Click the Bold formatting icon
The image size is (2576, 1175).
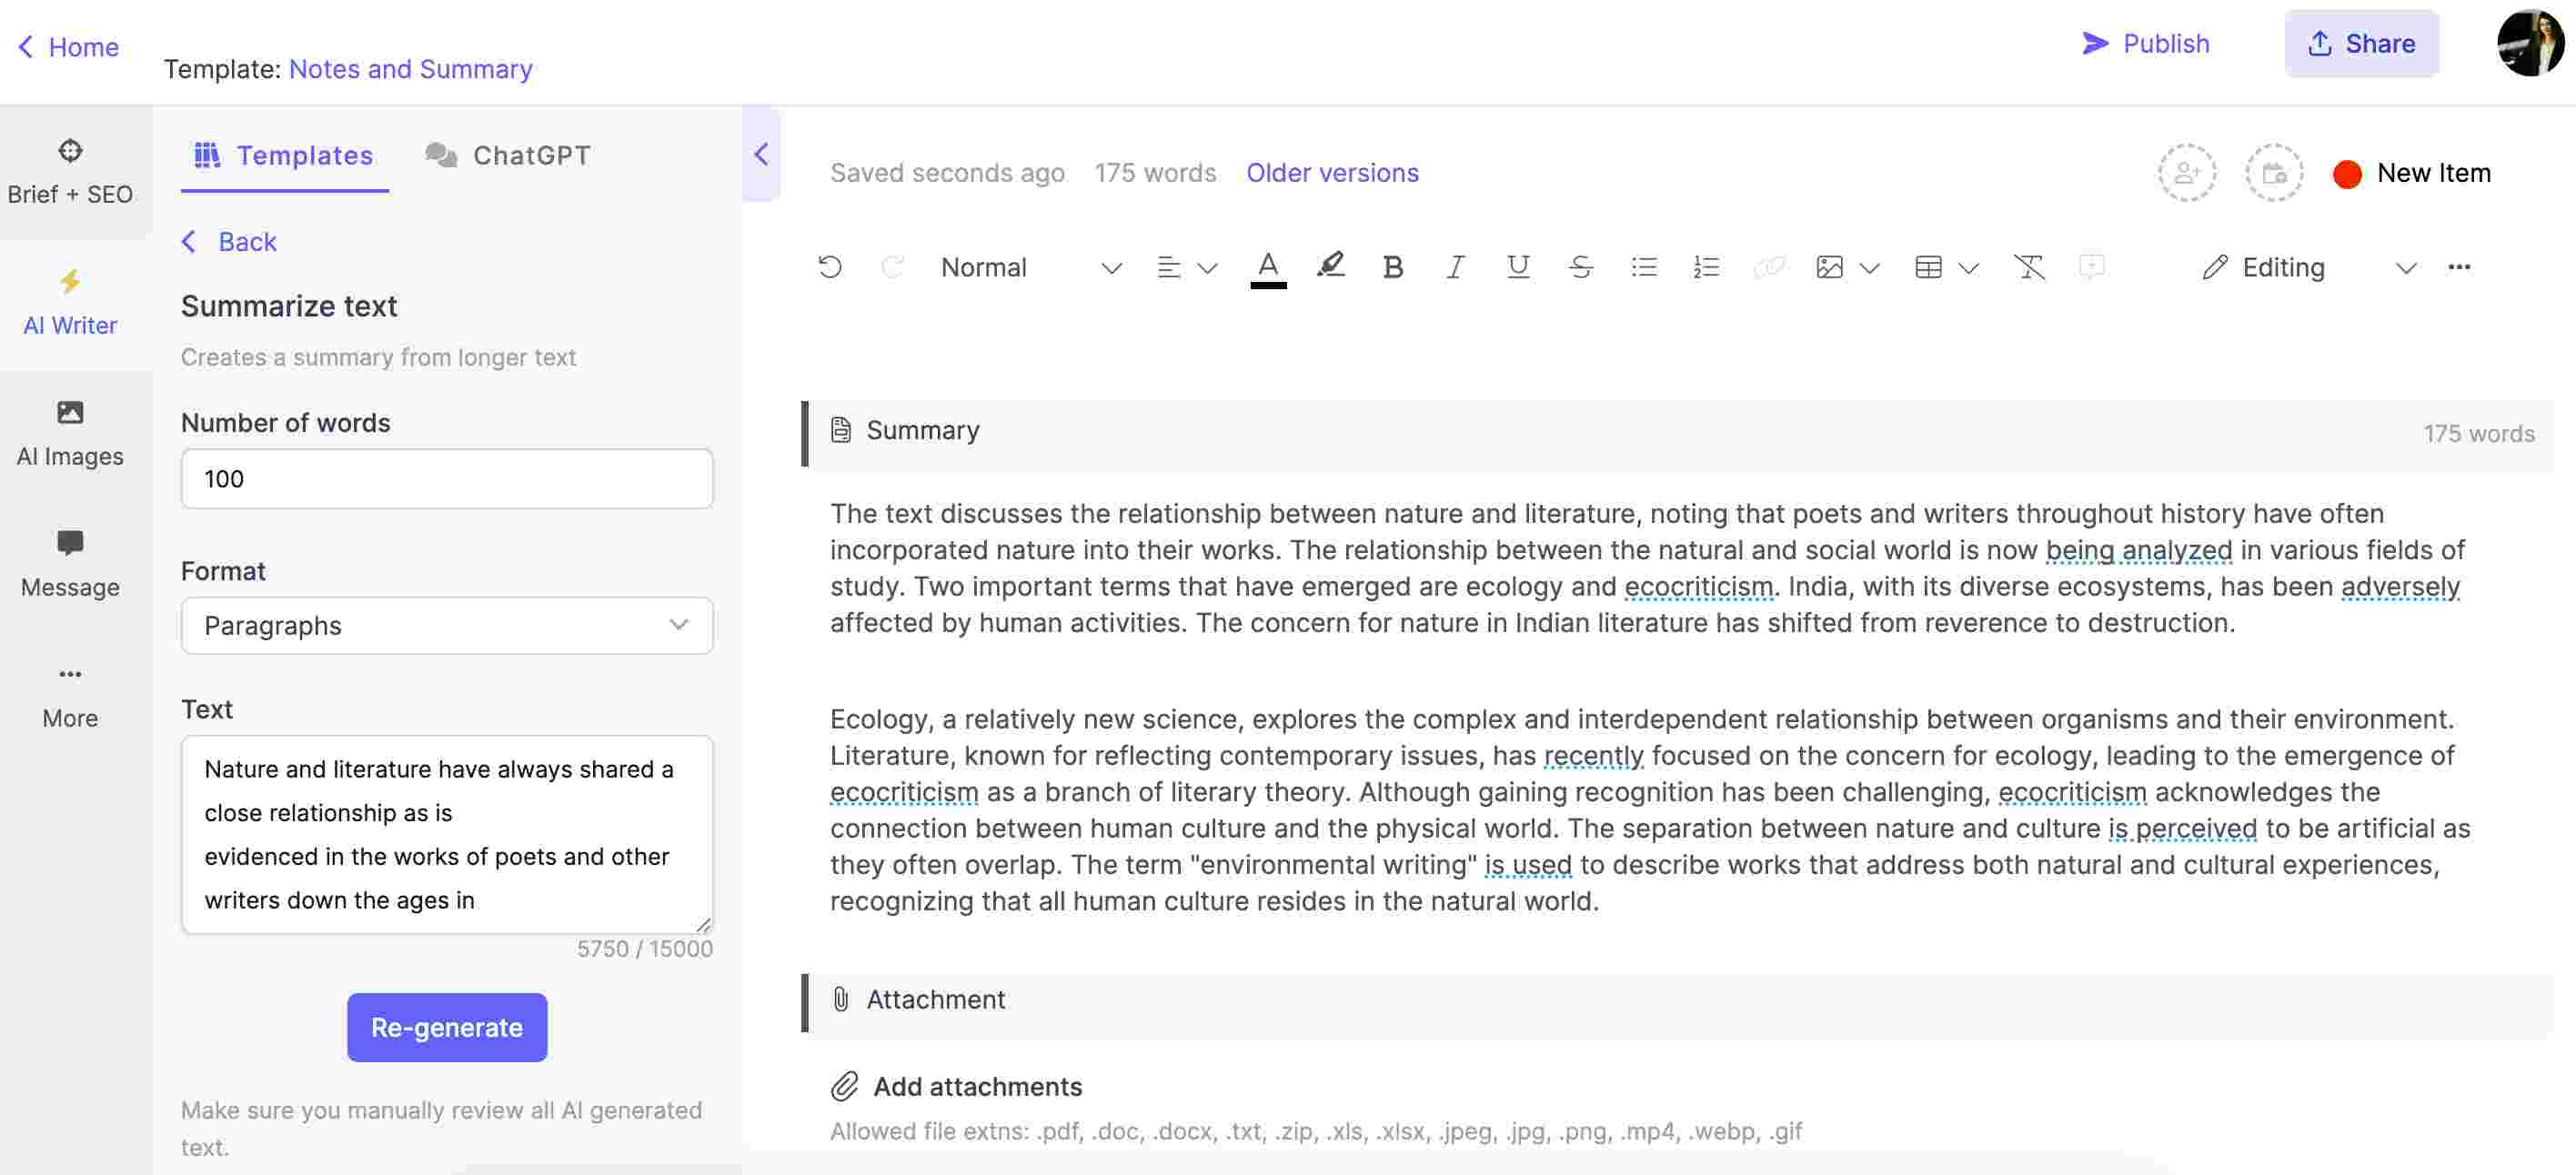tap(1394, 265)
